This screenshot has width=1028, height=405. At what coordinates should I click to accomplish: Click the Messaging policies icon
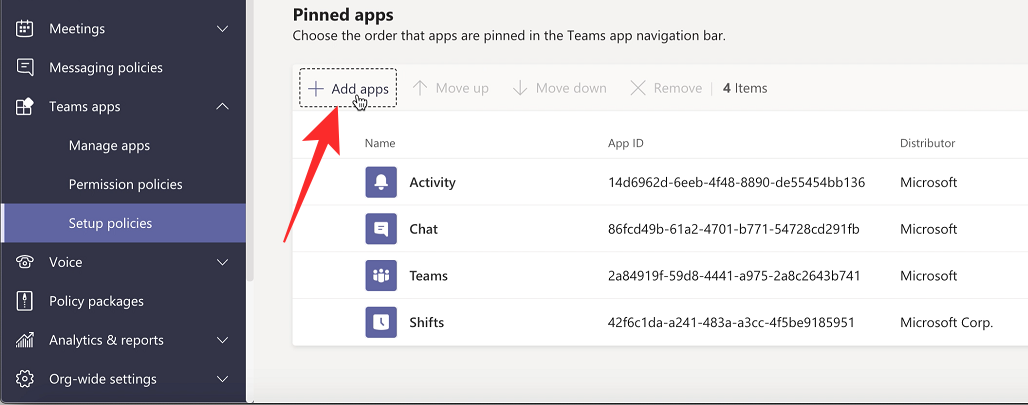(24, 68)
